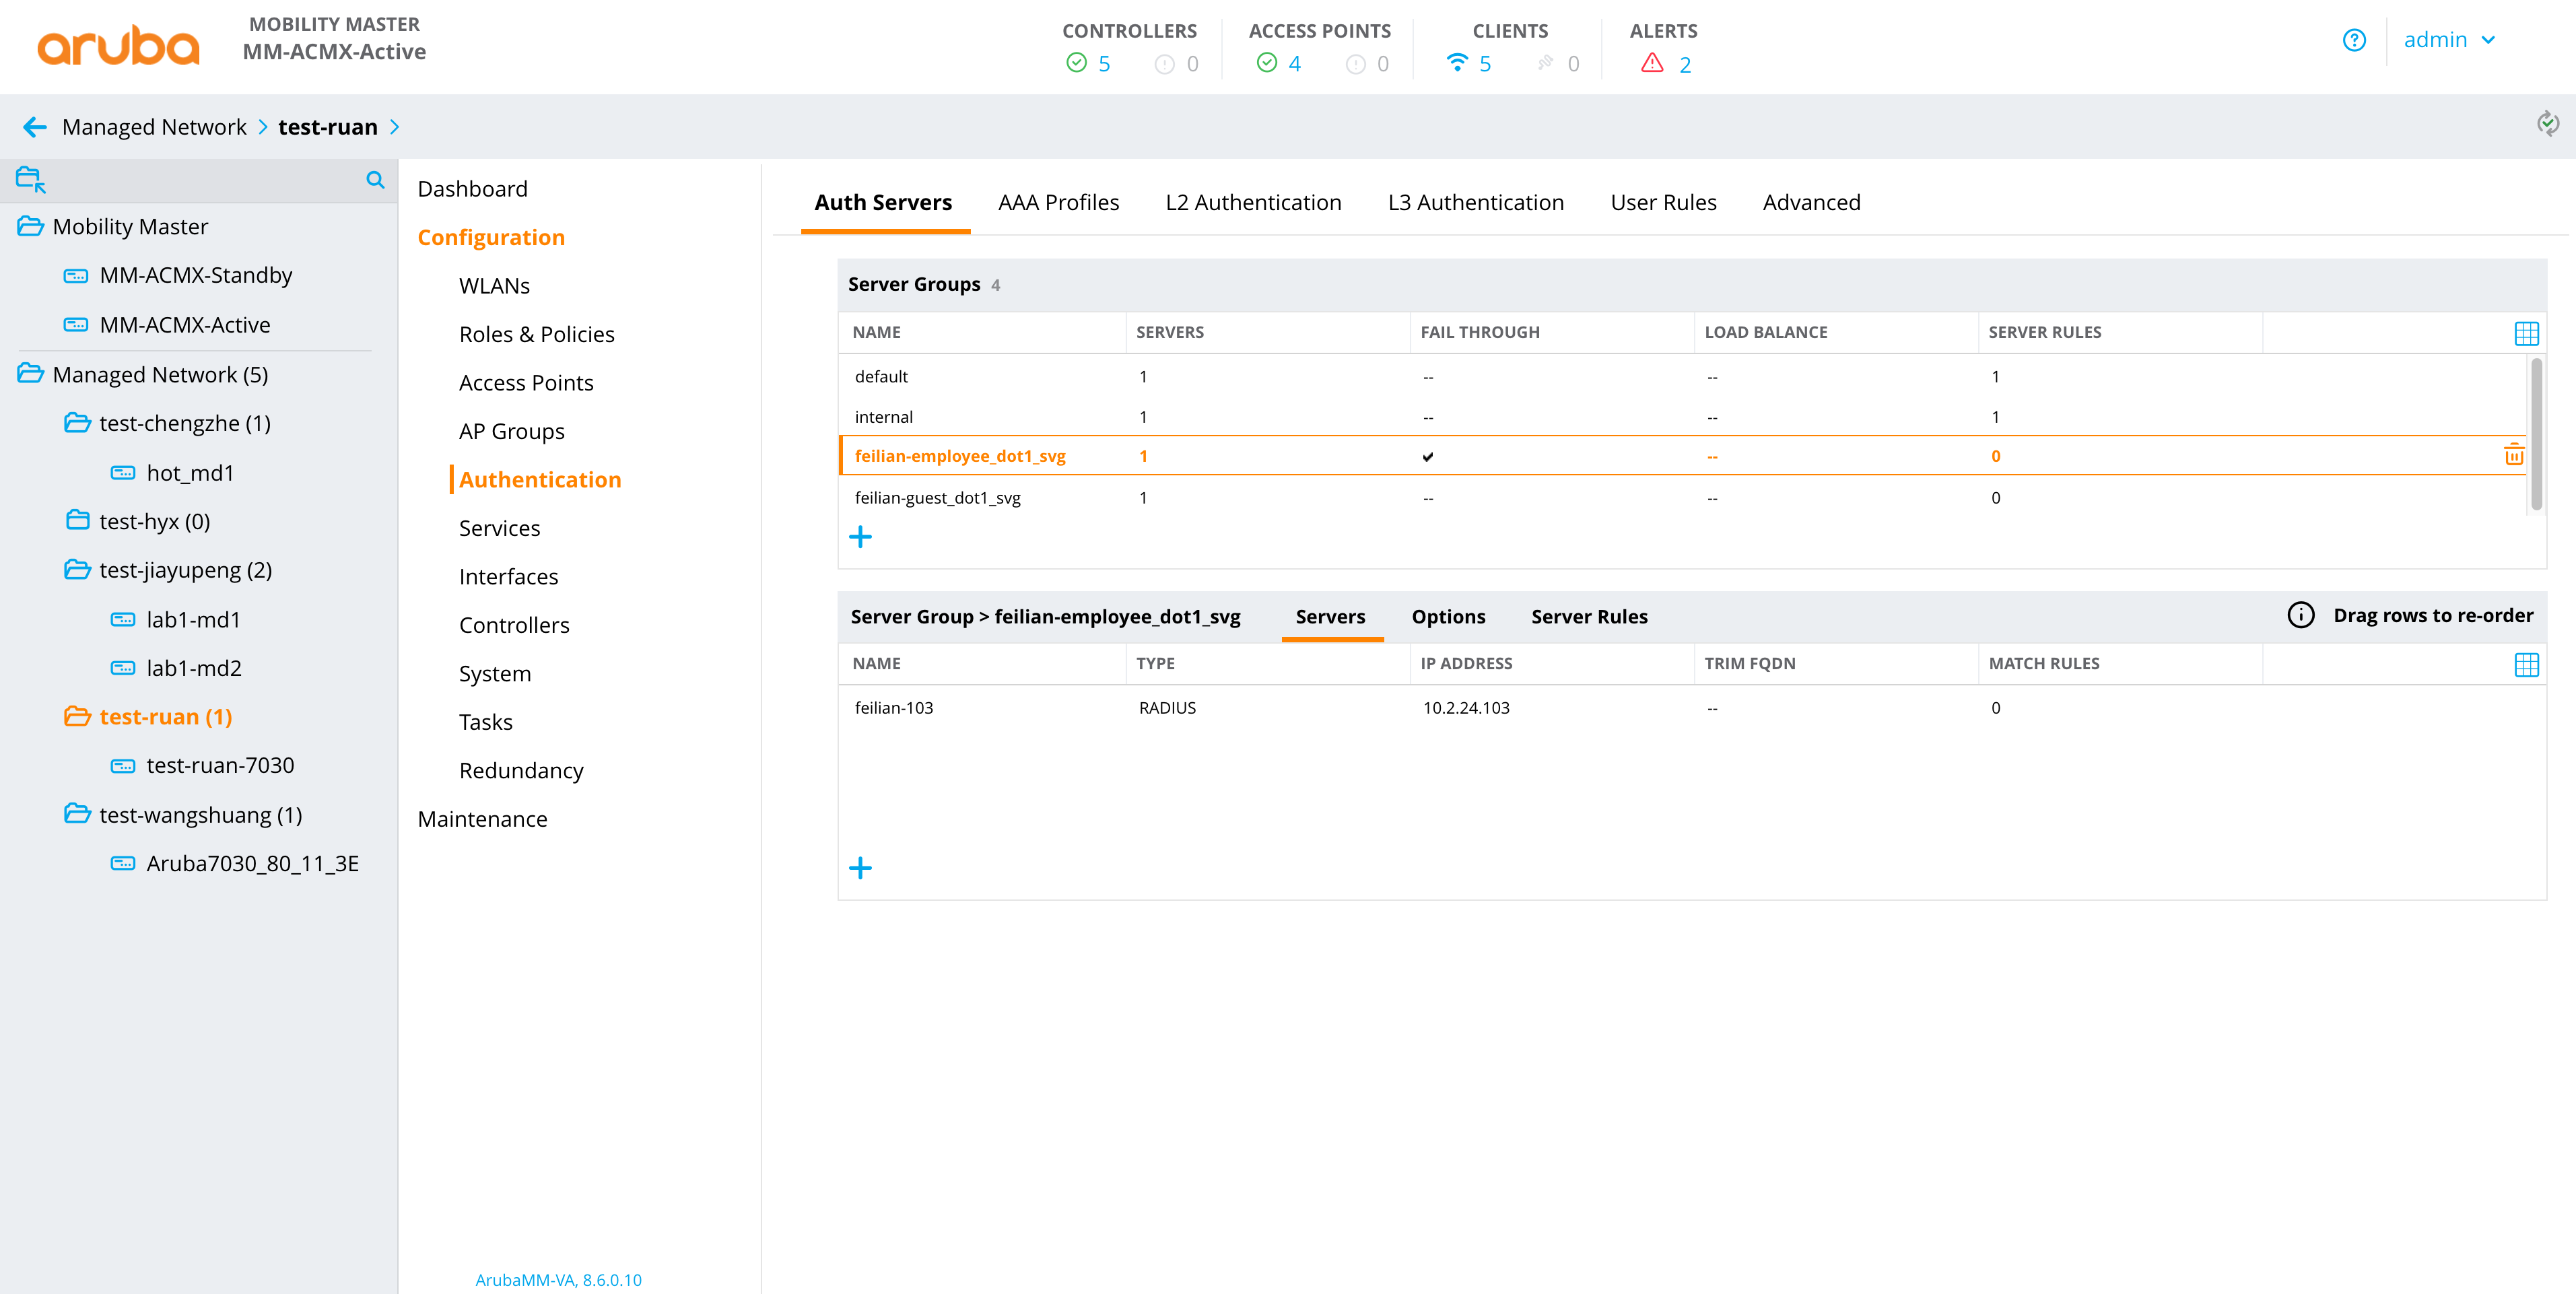The width and height of the screenshot is (2576, 1294).
Task: Collapse the test-jiayupeng (2) folder
Action: pyautogui.click(x=77, y=570)
